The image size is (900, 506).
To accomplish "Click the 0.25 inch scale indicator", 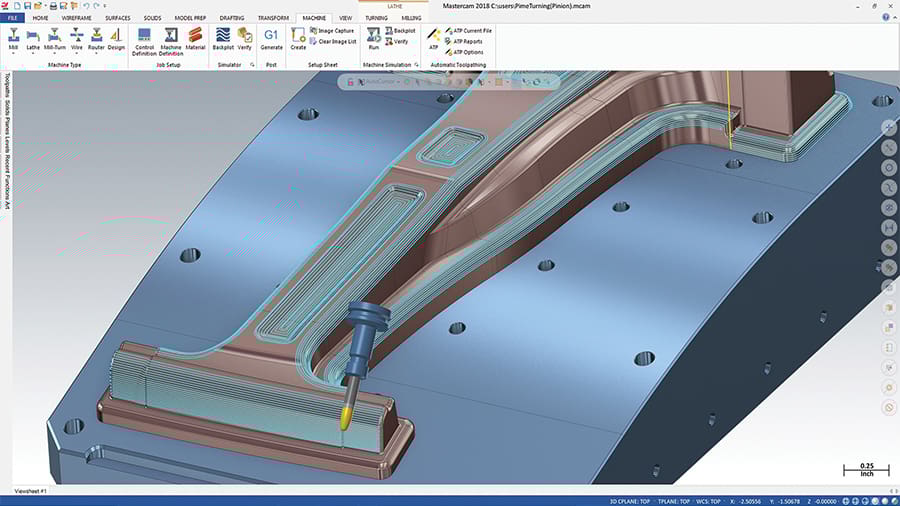I will coord(867,470).
